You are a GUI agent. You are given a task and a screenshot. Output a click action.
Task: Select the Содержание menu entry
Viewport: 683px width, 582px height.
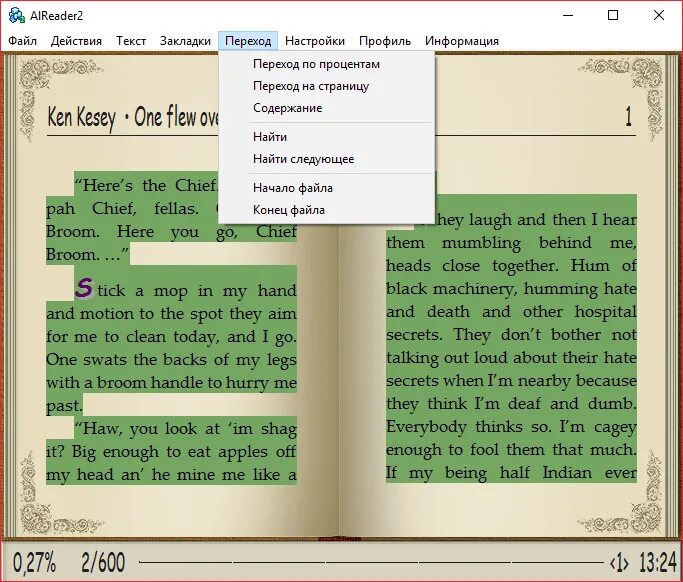pos(327,108)
